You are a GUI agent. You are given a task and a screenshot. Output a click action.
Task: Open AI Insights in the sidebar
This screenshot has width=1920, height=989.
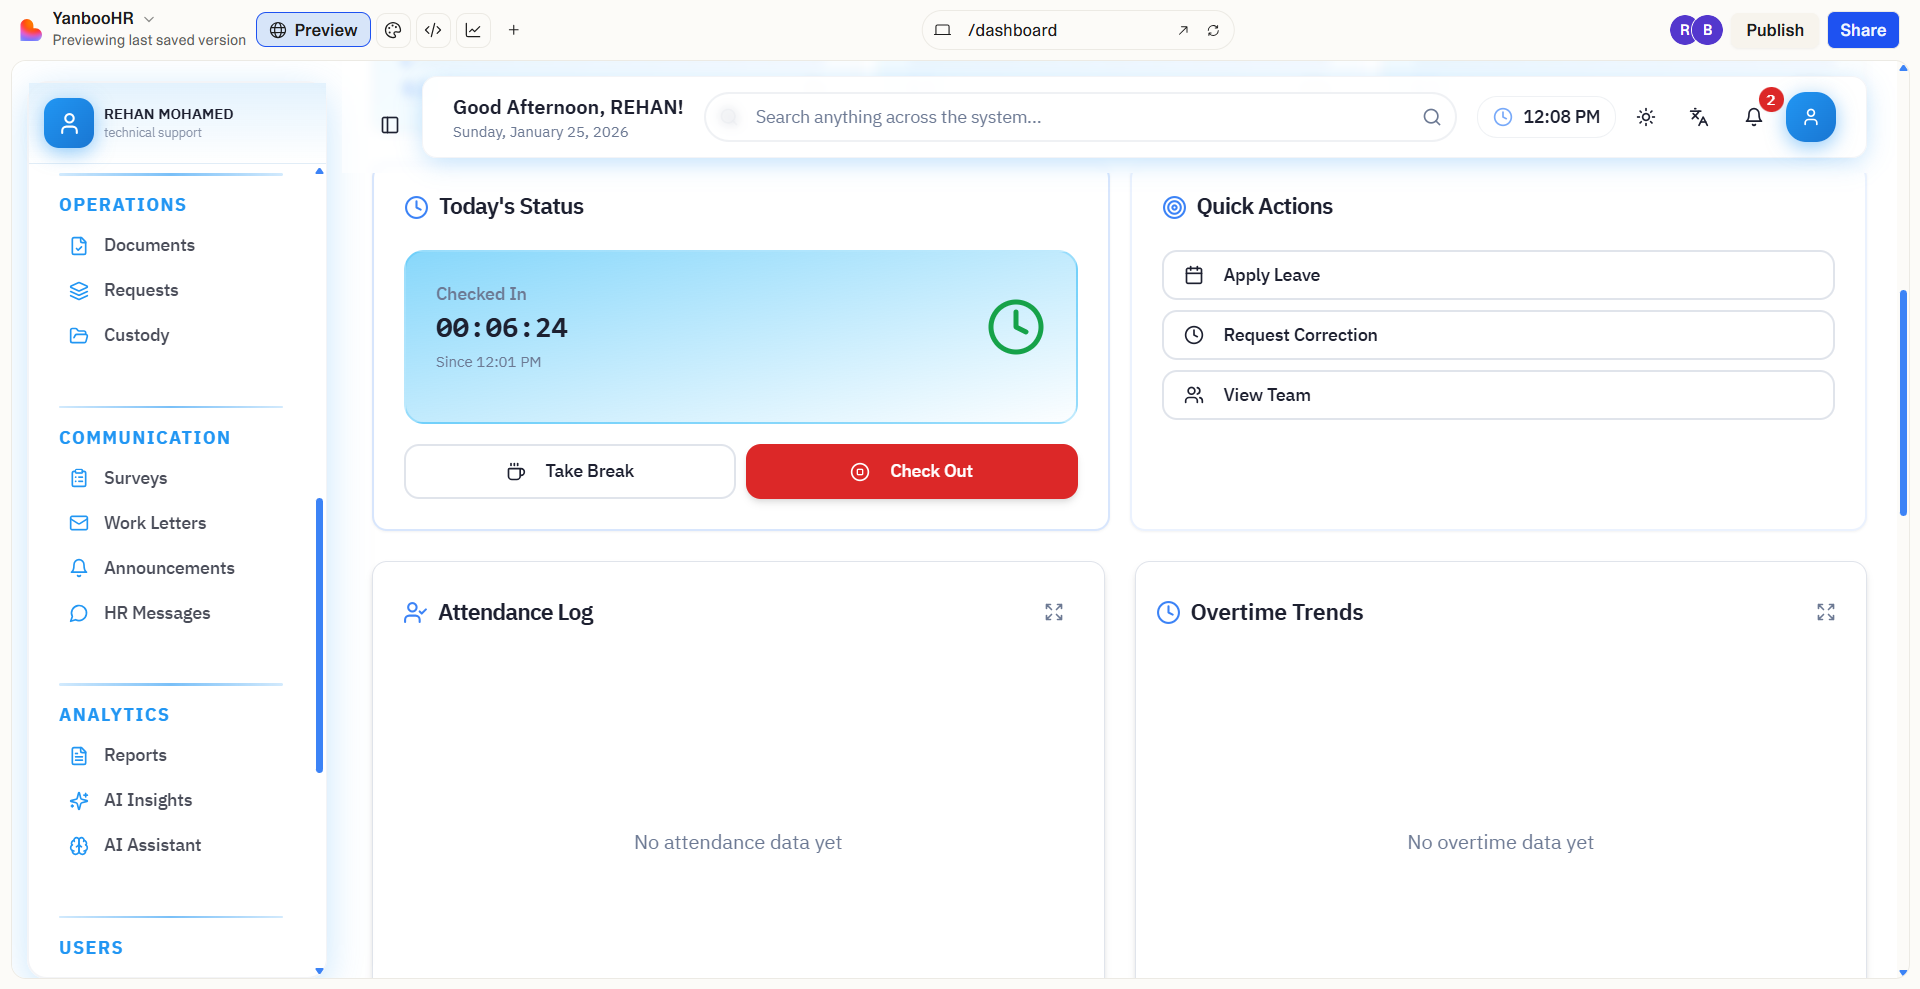coord(148,800)
